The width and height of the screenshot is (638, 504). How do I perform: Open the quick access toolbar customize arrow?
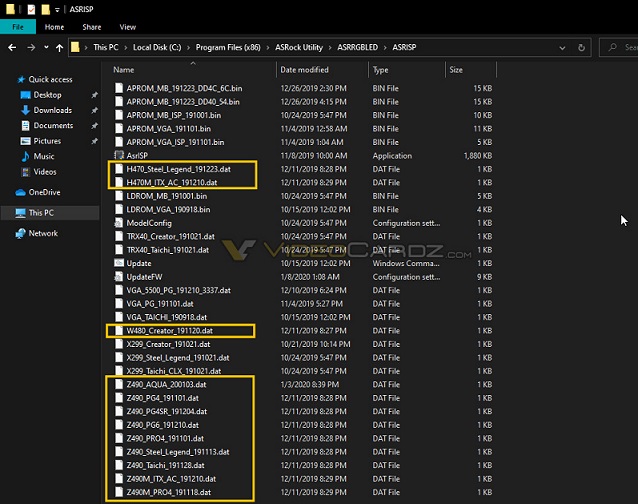pyautogui.click(x=57, y=9)
